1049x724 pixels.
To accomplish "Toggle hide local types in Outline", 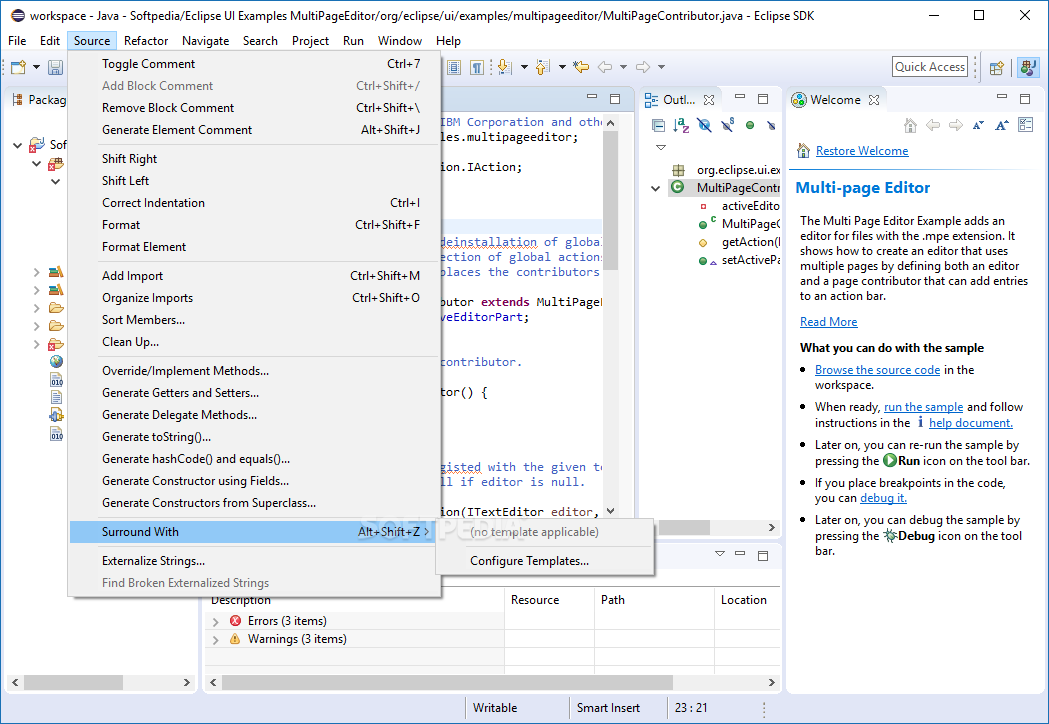I will [771, 125].
